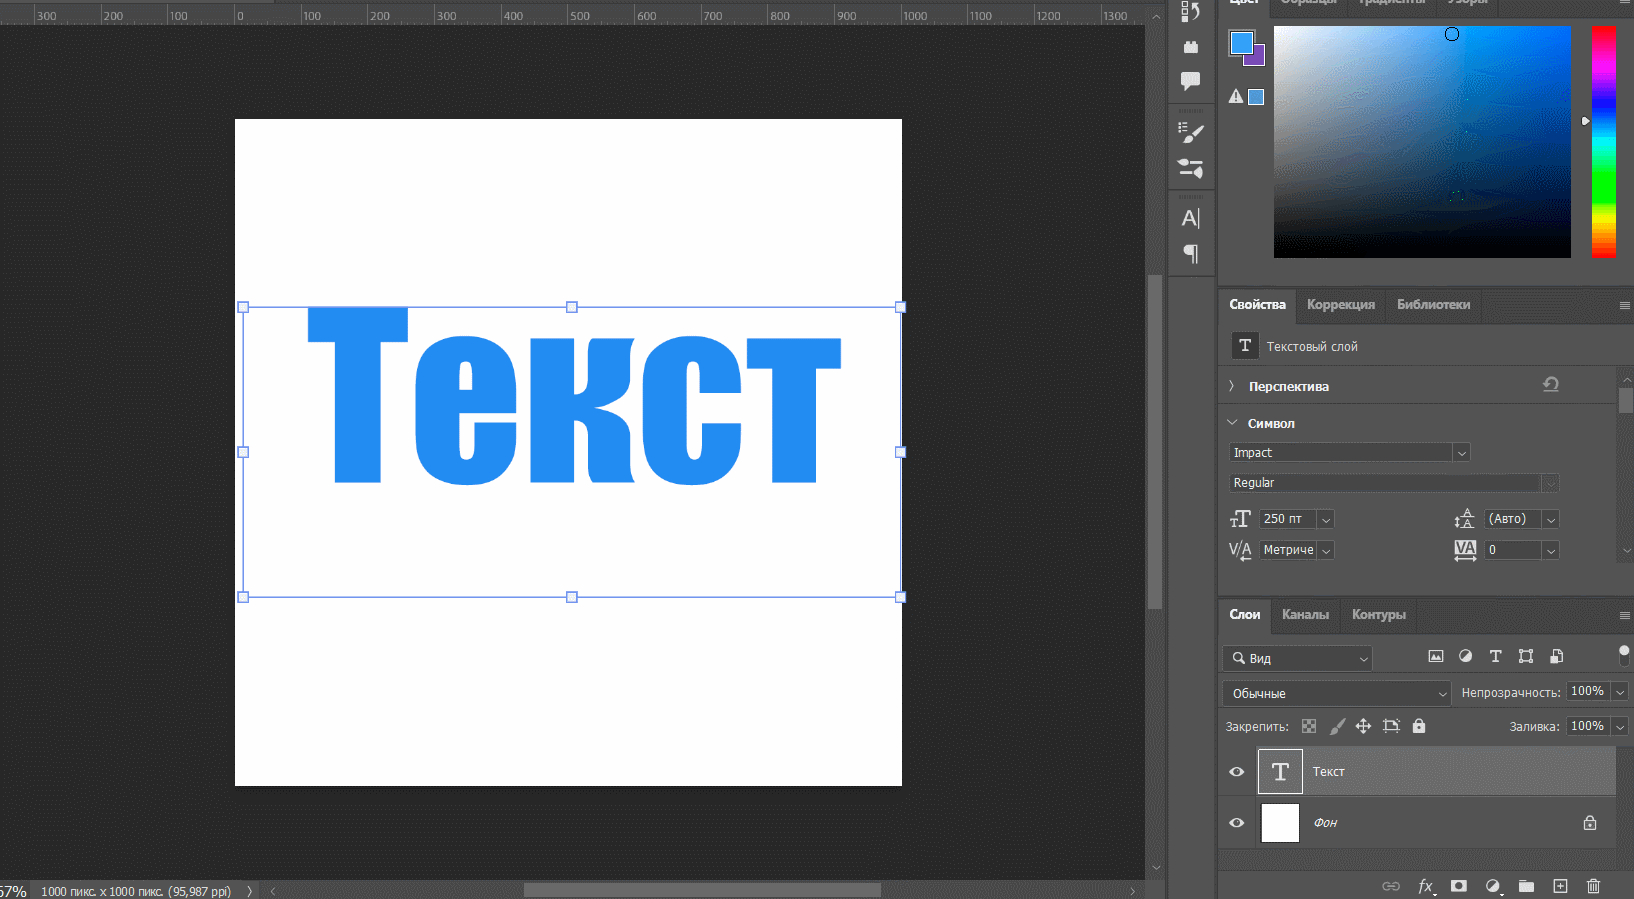Add a layer mask
The width and height of the screenshot is (1634, 899).
point(1459,886)
